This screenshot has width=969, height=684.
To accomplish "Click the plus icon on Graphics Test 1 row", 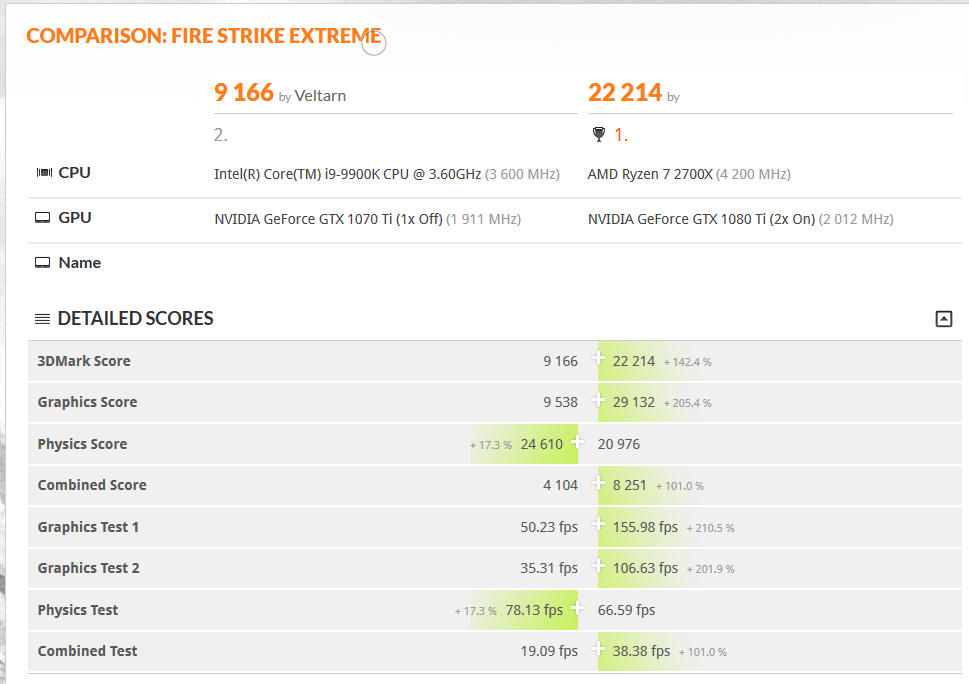I will (599, 524).
